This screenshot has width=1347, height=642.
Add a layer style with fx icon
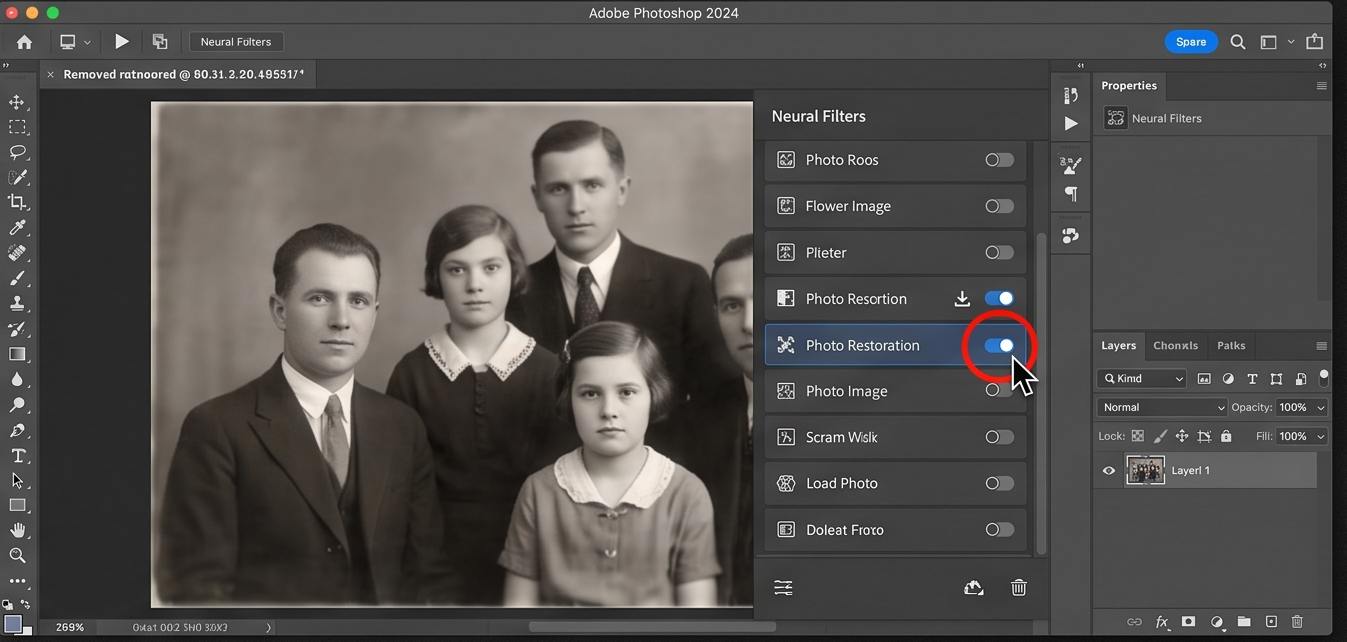1162,622
